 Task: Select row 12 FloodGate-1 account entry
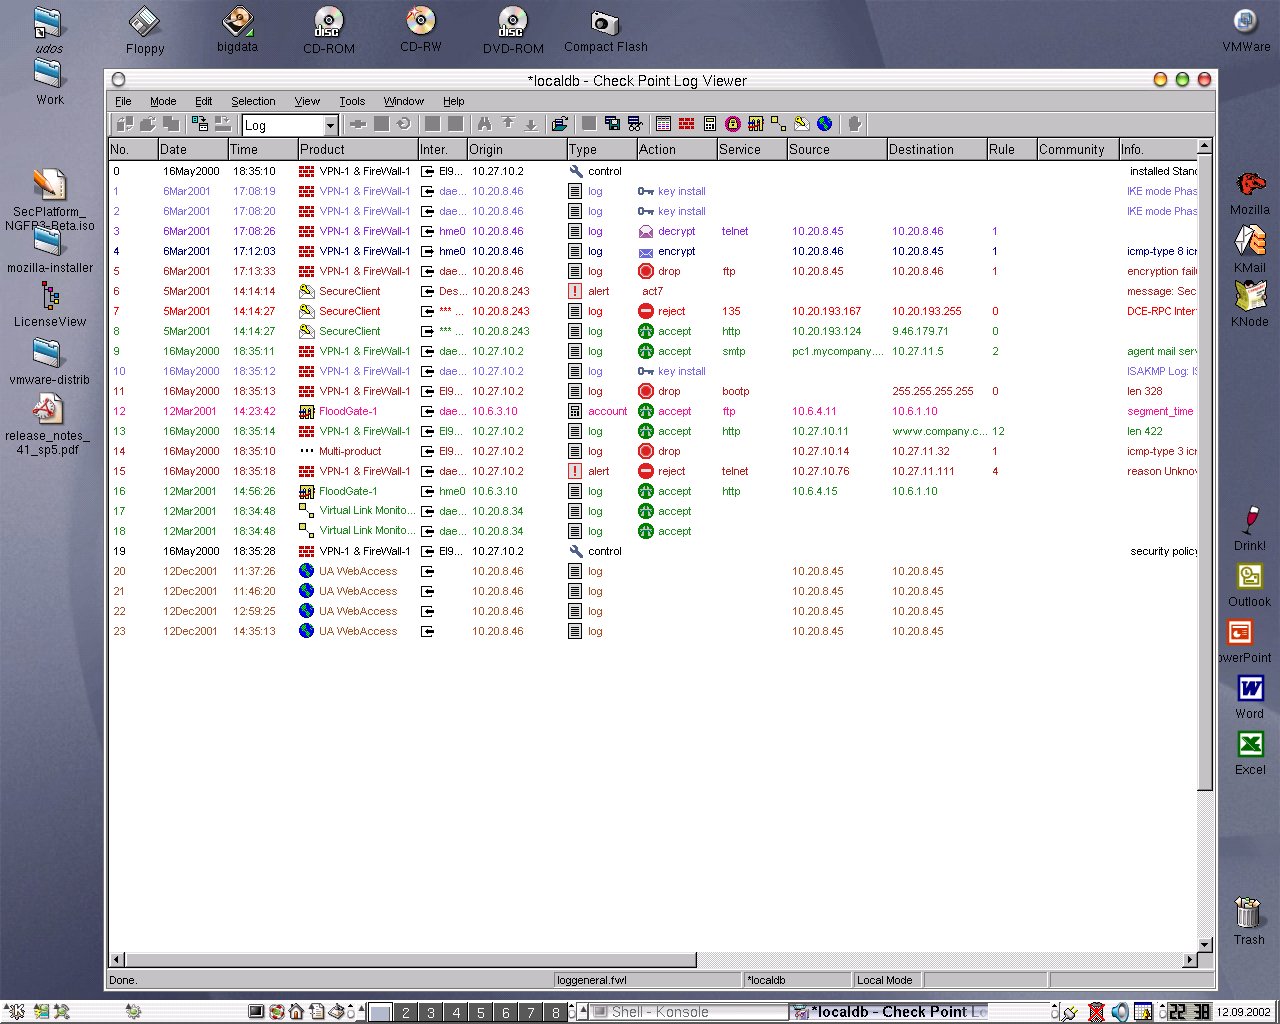tap(653, 411)
